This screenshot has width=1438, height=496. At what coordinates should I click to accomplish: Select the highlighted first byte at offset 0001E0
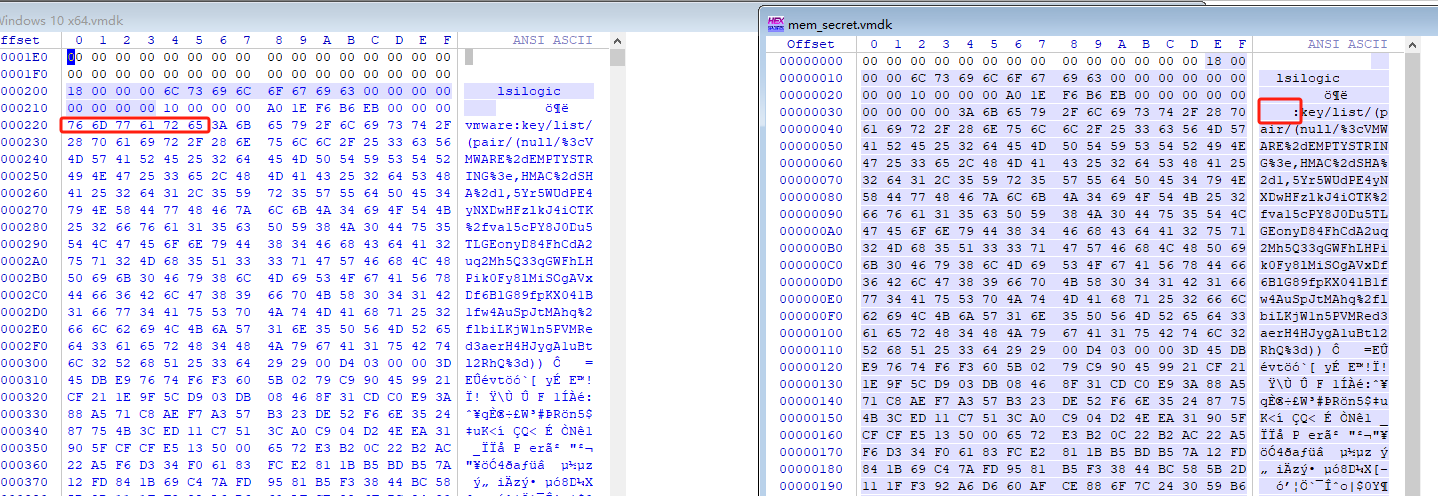(72, 57)
